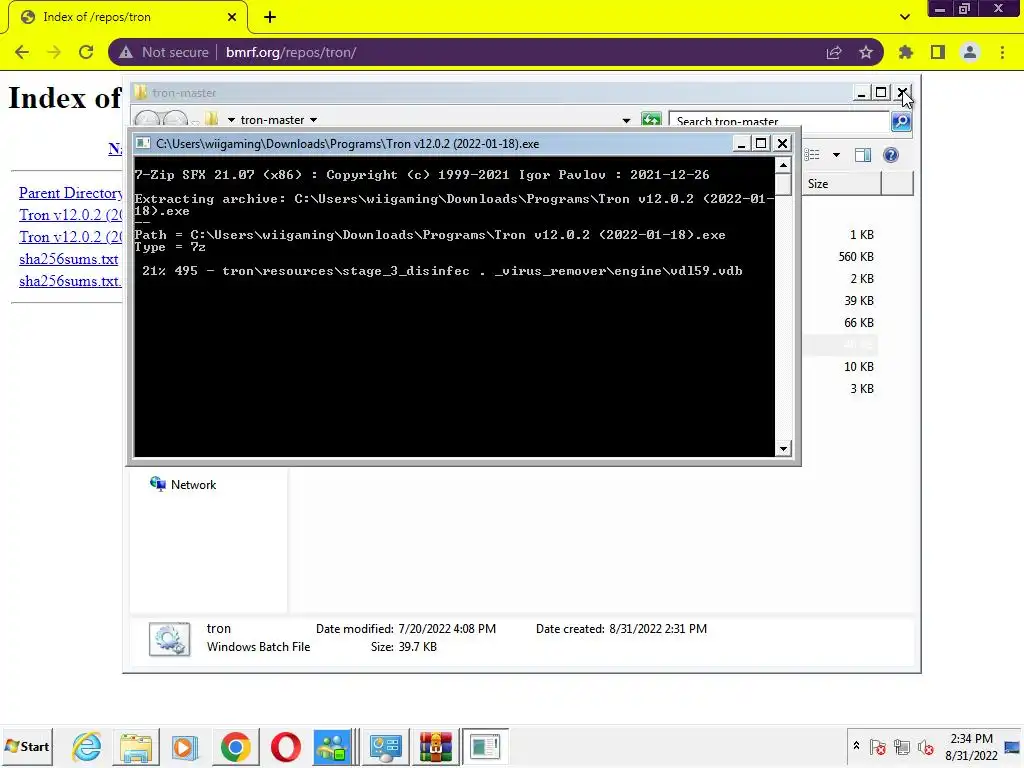This screenshot has width=1024, height=768.
Task: Sort by the Size column header
Action: tap(841, 184)
